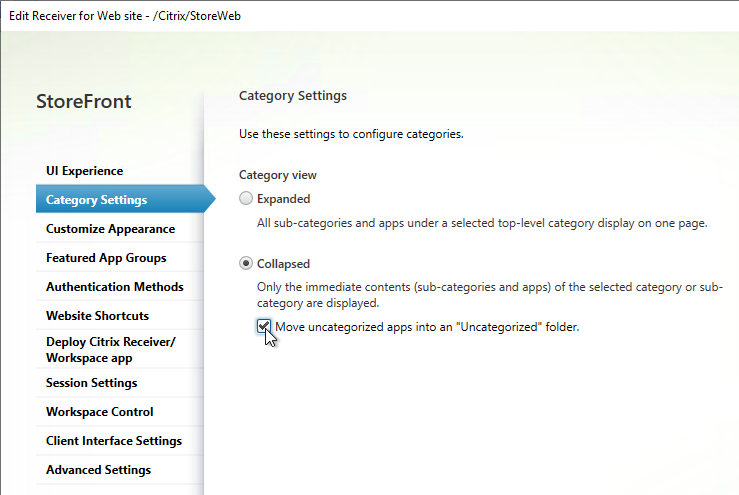The width and height of the screenshot is (739, 495).
Task: Open the Website Shortcuts section
Action: coord(120,315)
